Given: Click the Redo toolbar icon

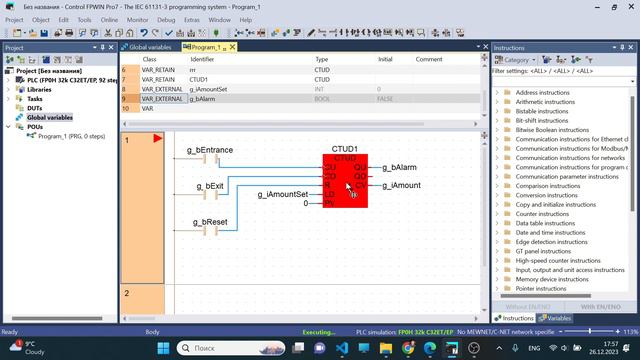Looking at the screenshot, I should (x=155, y=33).
